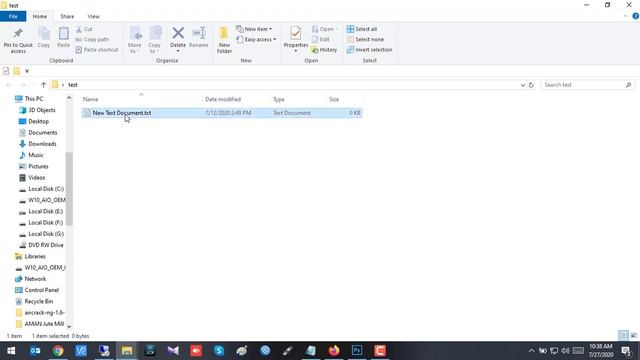Open file Properties
The width and height of the screenshot is (640, 360).
[296, 37]
